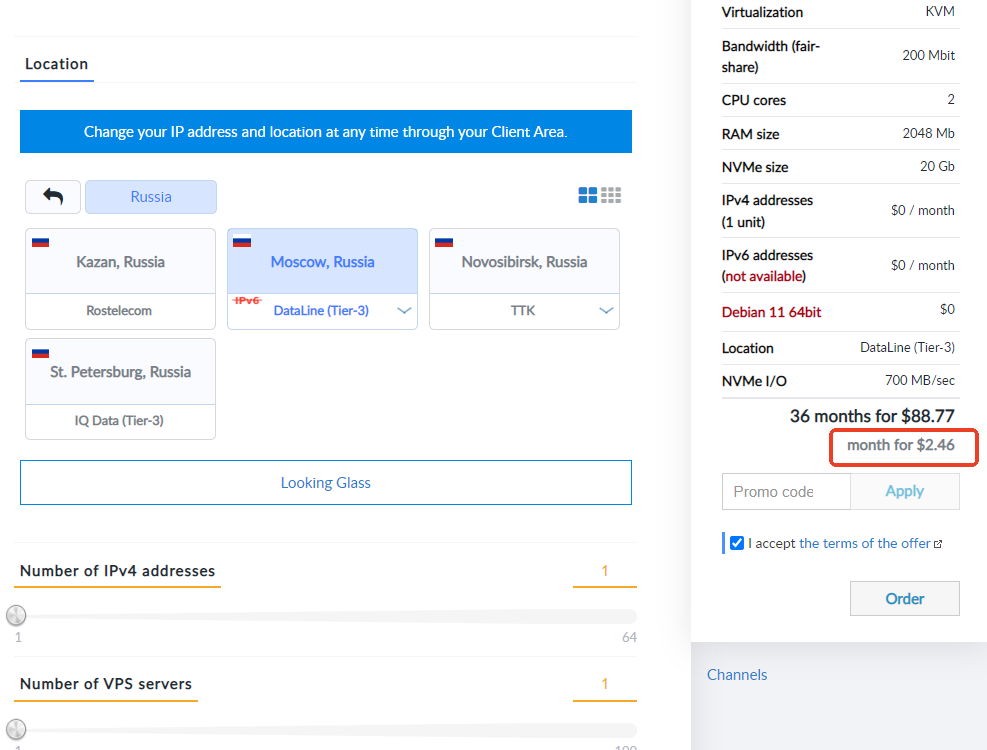Viewport: 987px width, 750px height.
Task: Switch to large grid view icon
Action: [588, 196]
